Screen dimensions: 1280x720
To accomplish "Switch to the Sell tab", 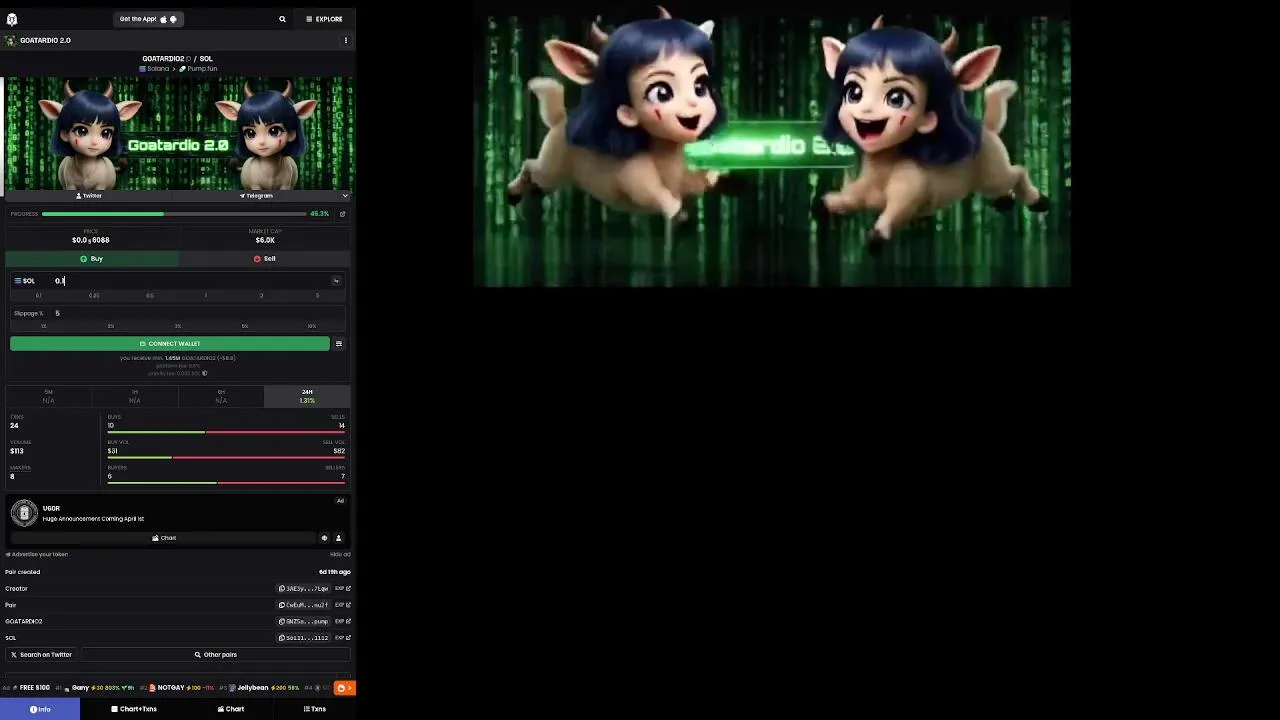I will 265,259.
